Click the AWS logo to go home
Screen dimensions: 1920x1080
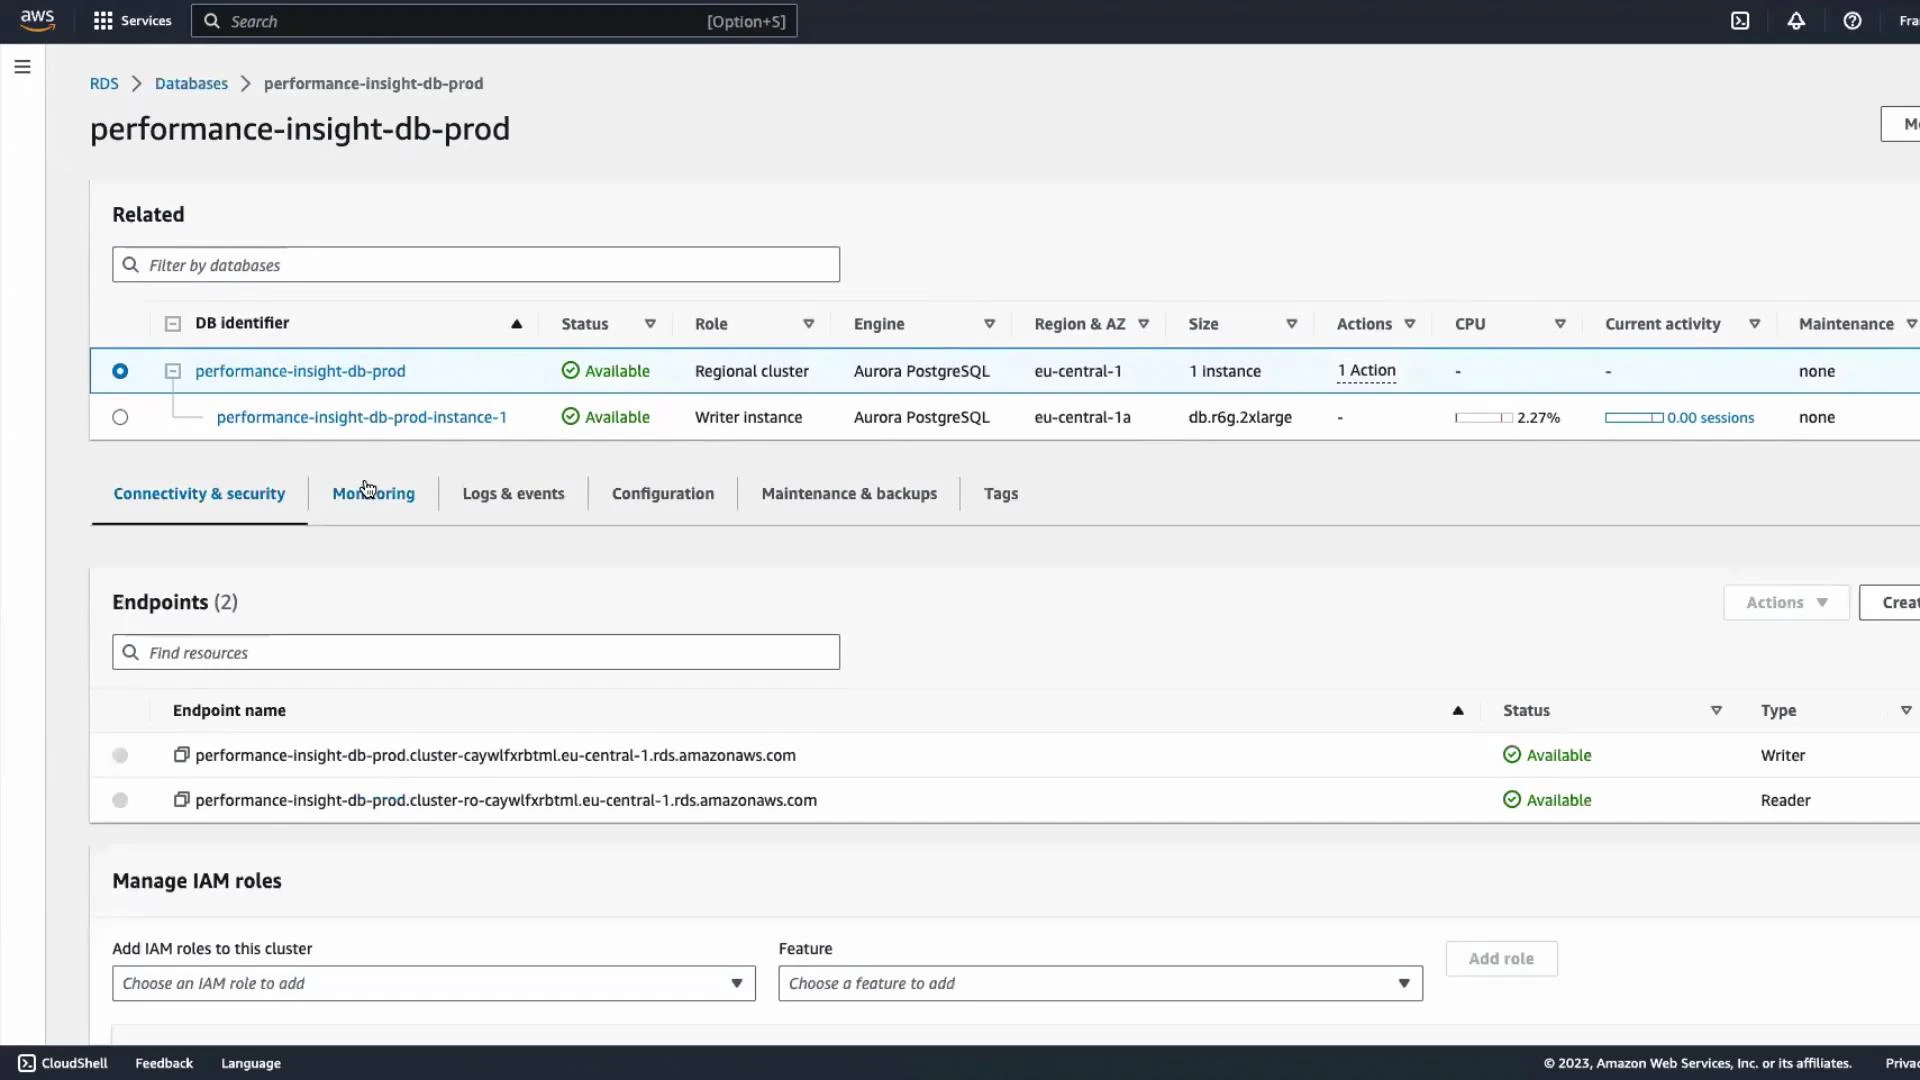37,20
